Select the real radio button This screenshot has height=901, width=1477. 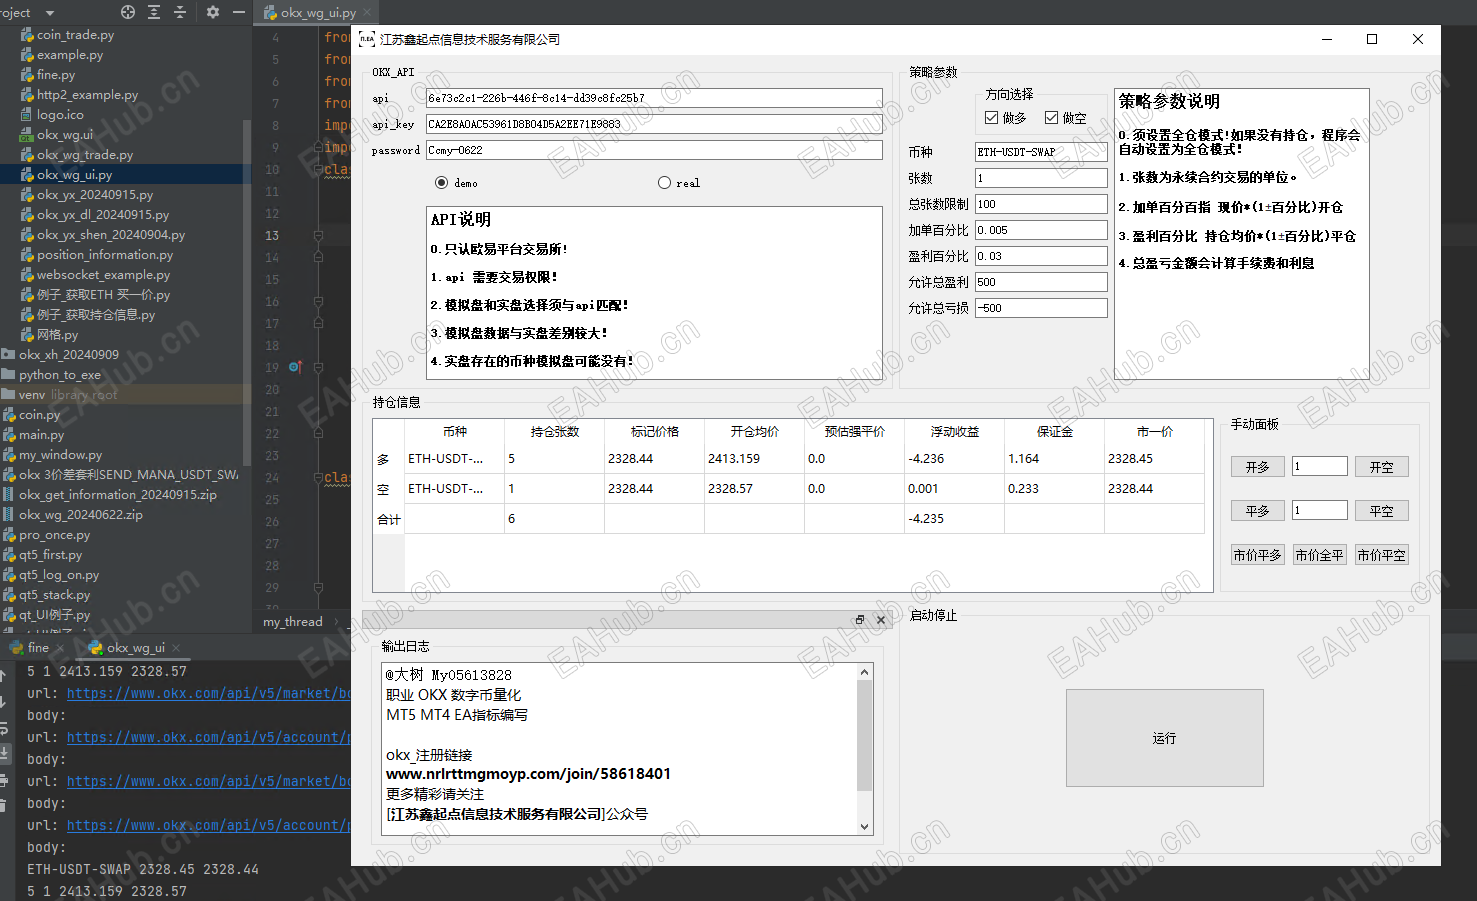pos(664,183)
